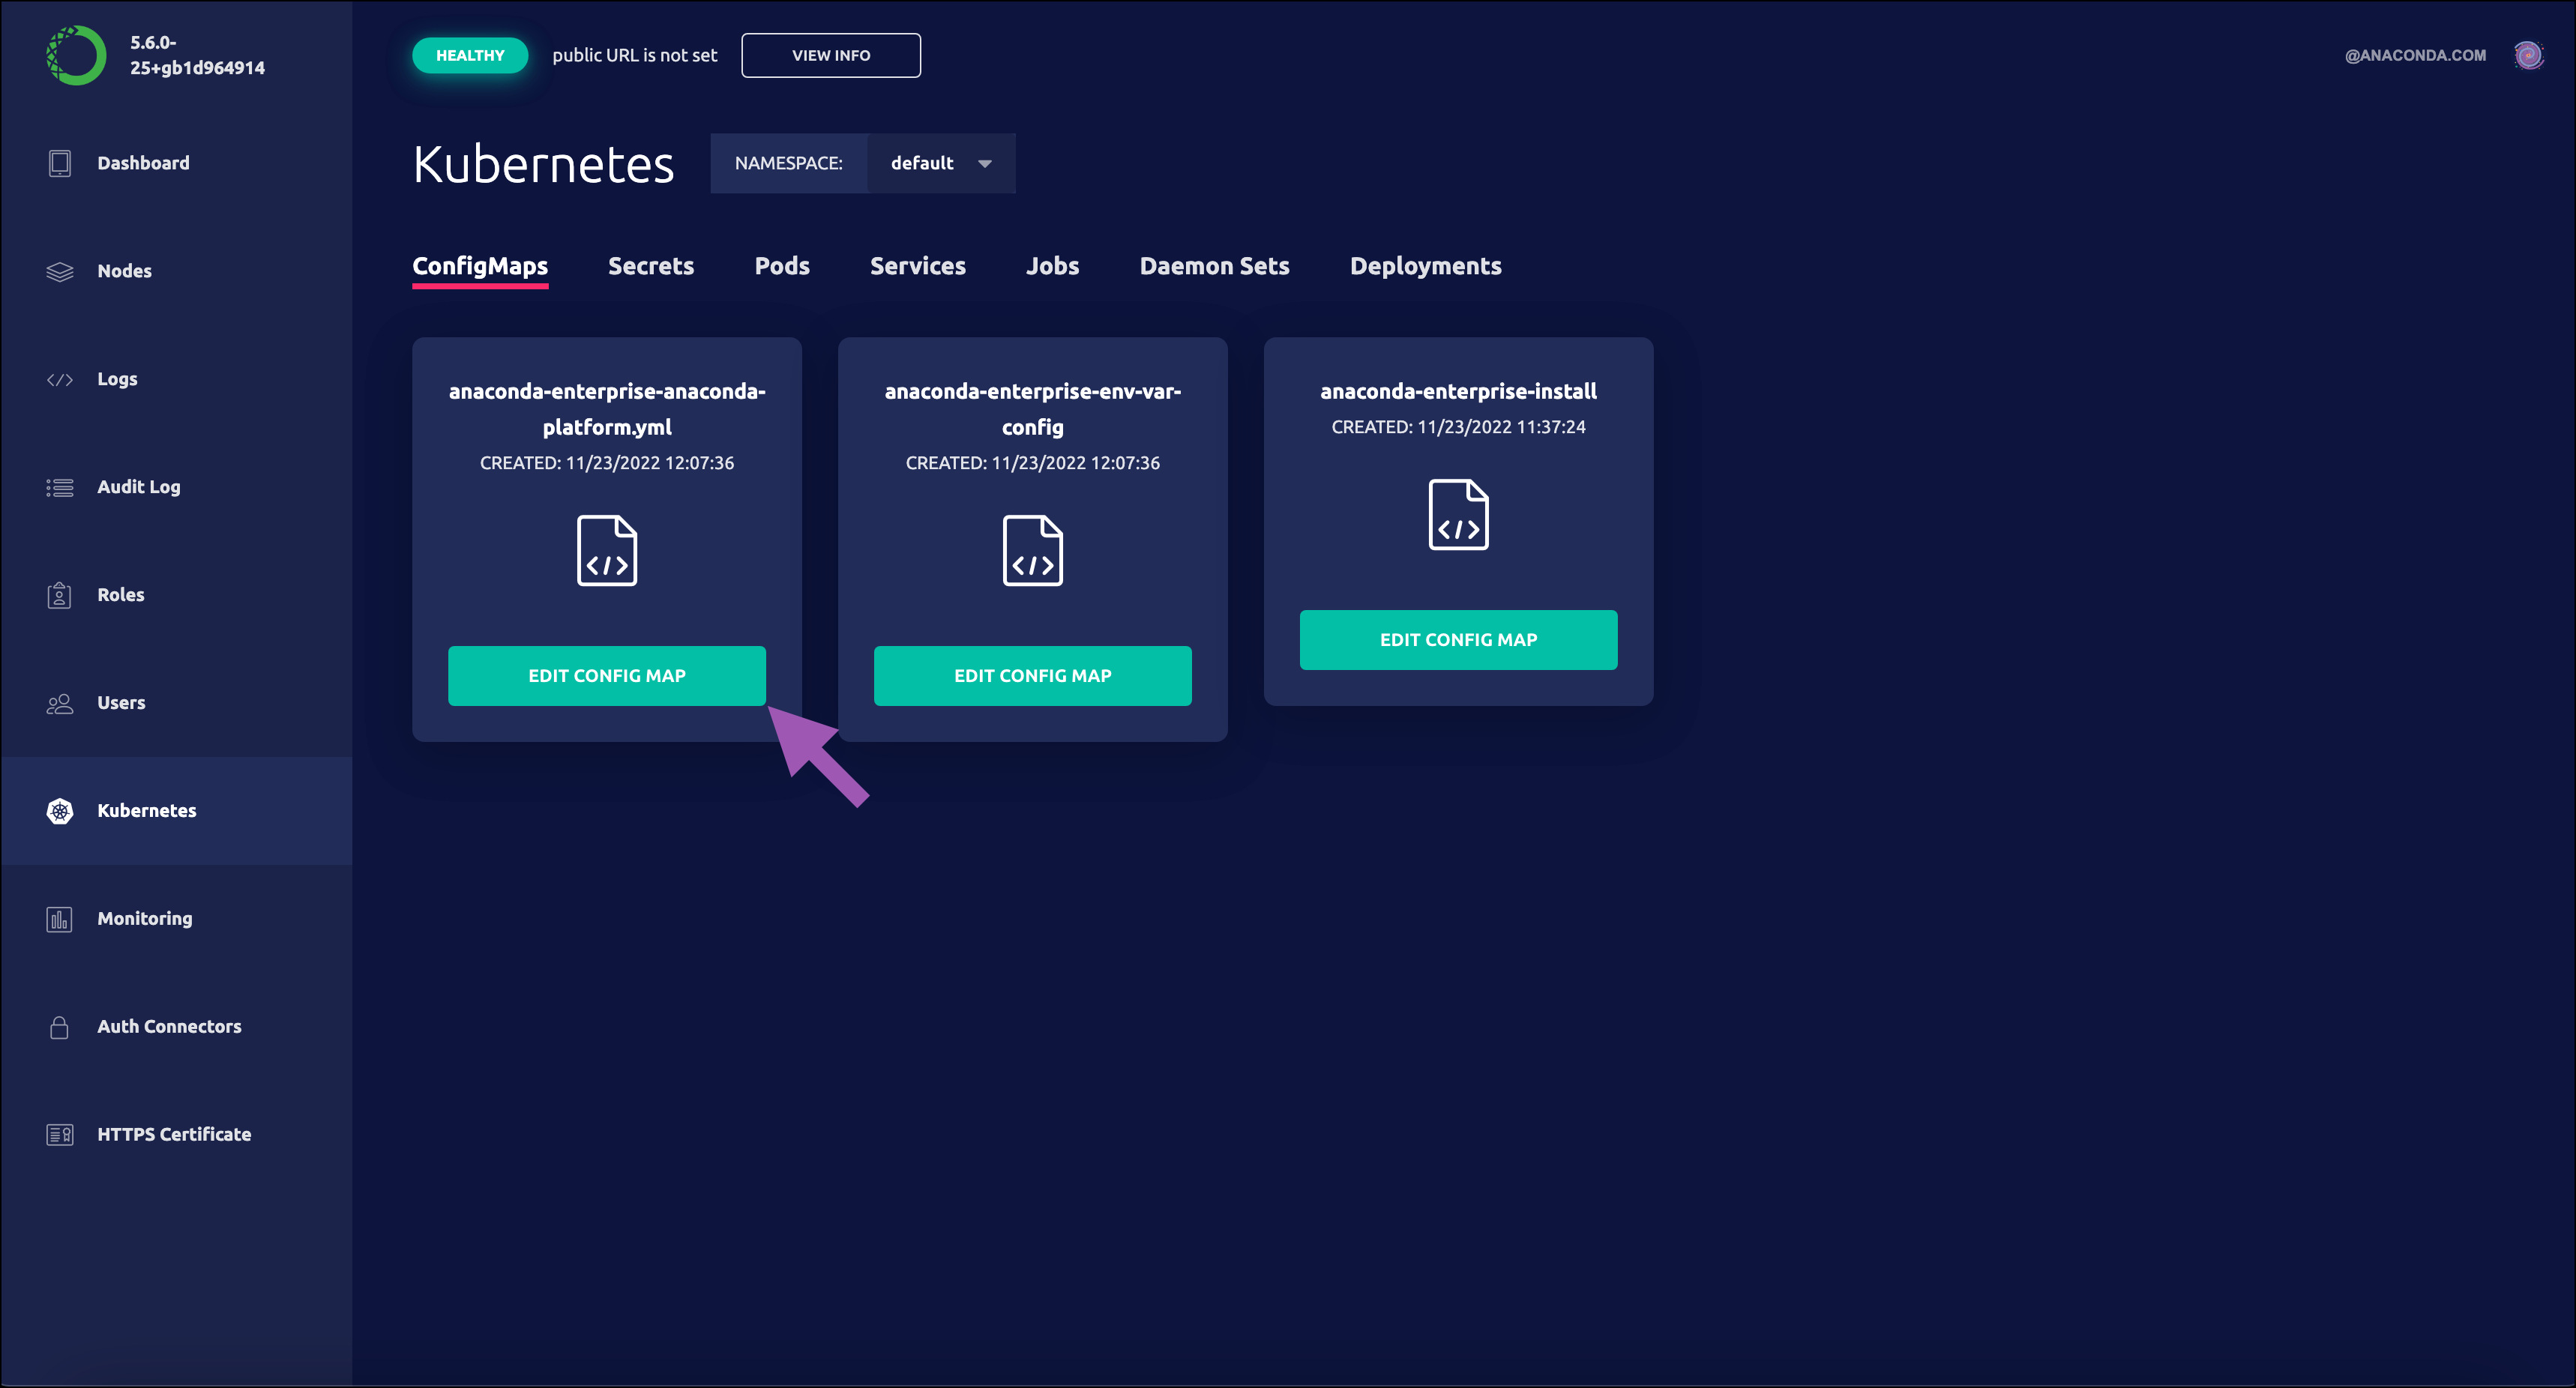Select the Users people icon
Screen dimensions: 2576x1388
click(60, 703)
